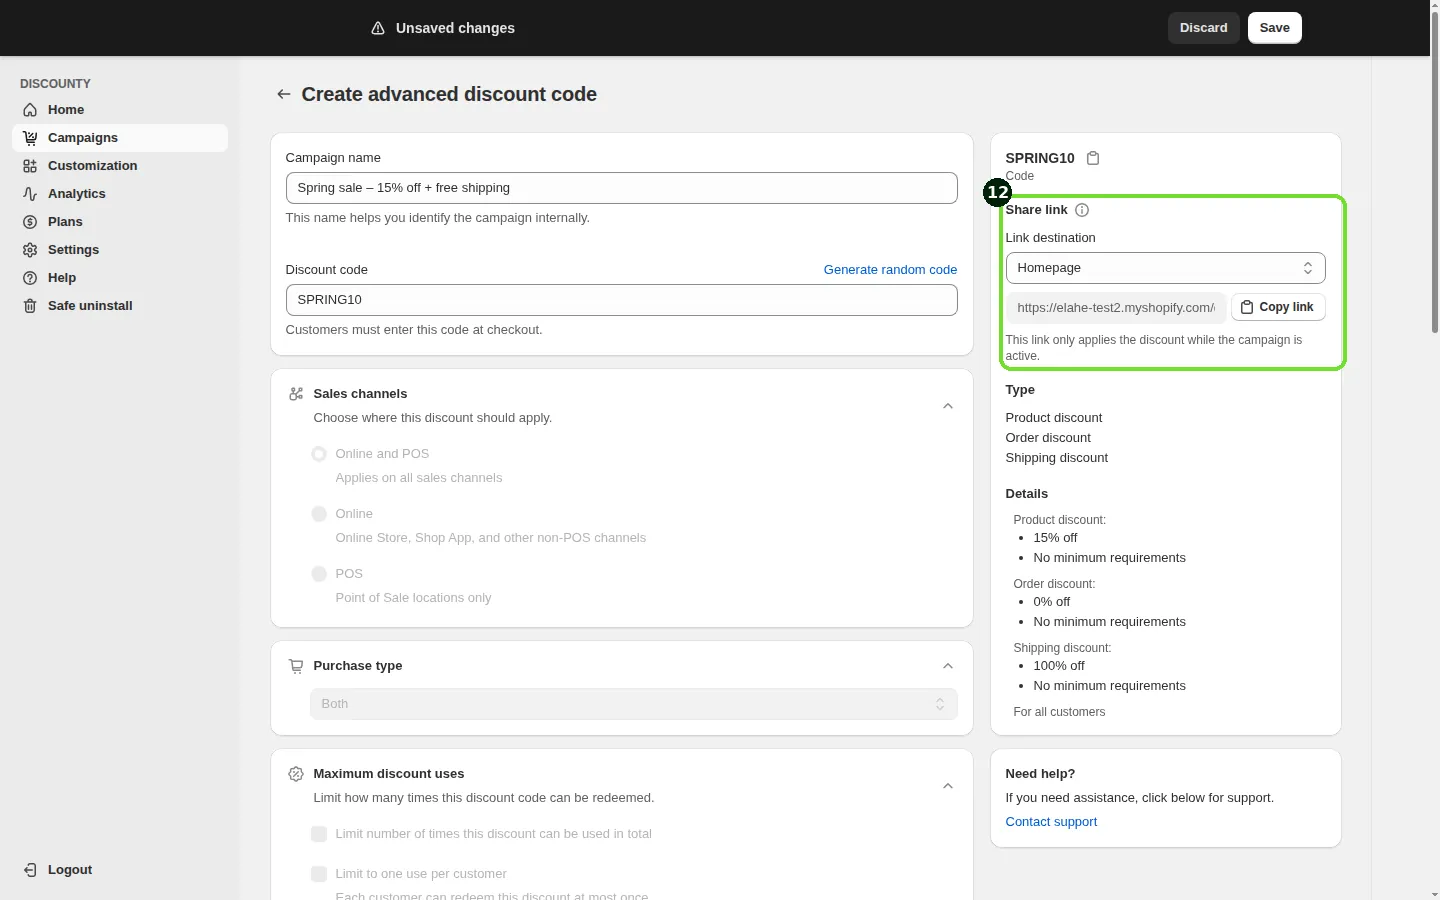Check Limit number of times used in total
This screenshot has height=900, width=1440.
coord(319,834)
